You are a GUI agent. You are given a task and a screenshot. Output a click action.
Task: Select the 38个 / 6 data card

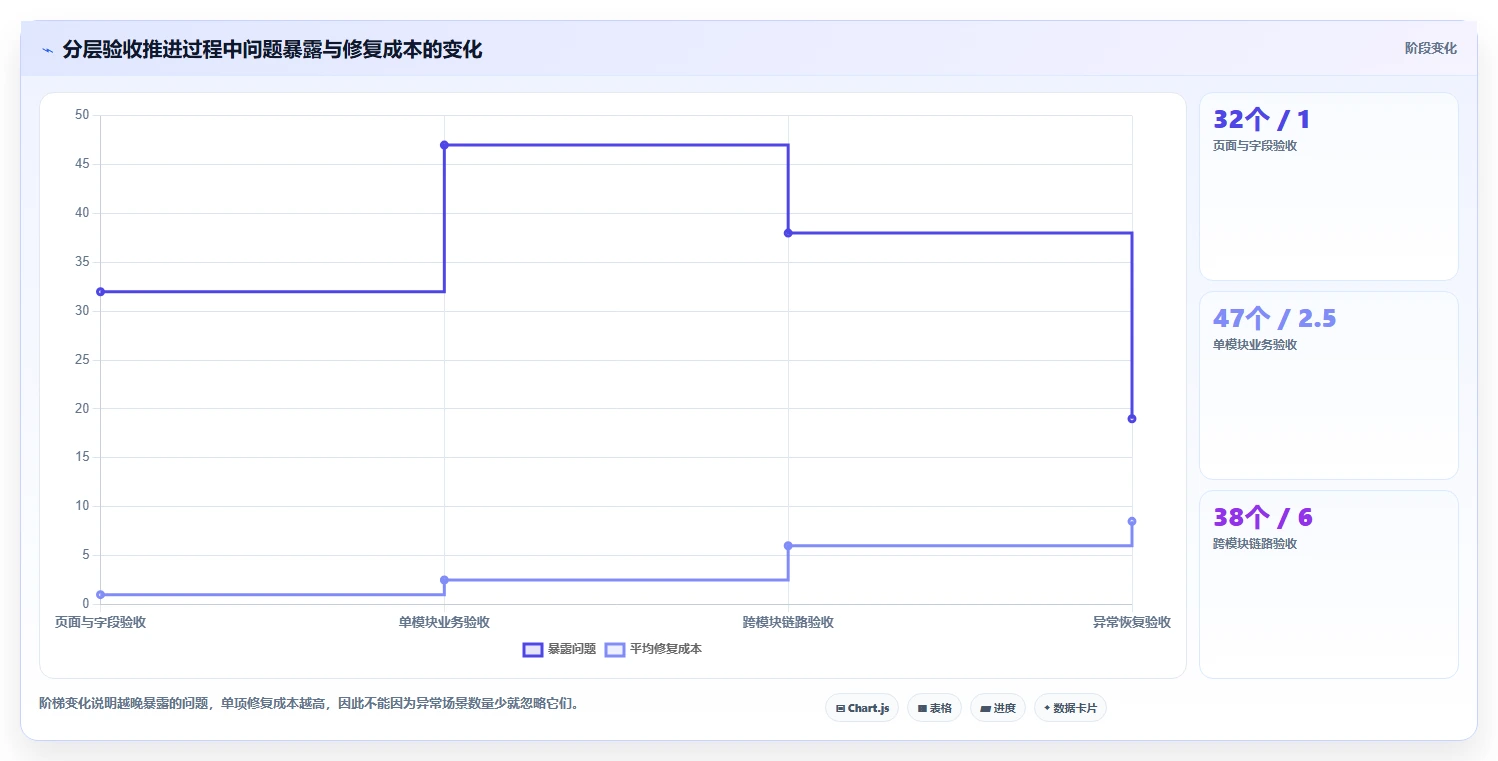pyautogui.click(x=1328, y=584)
